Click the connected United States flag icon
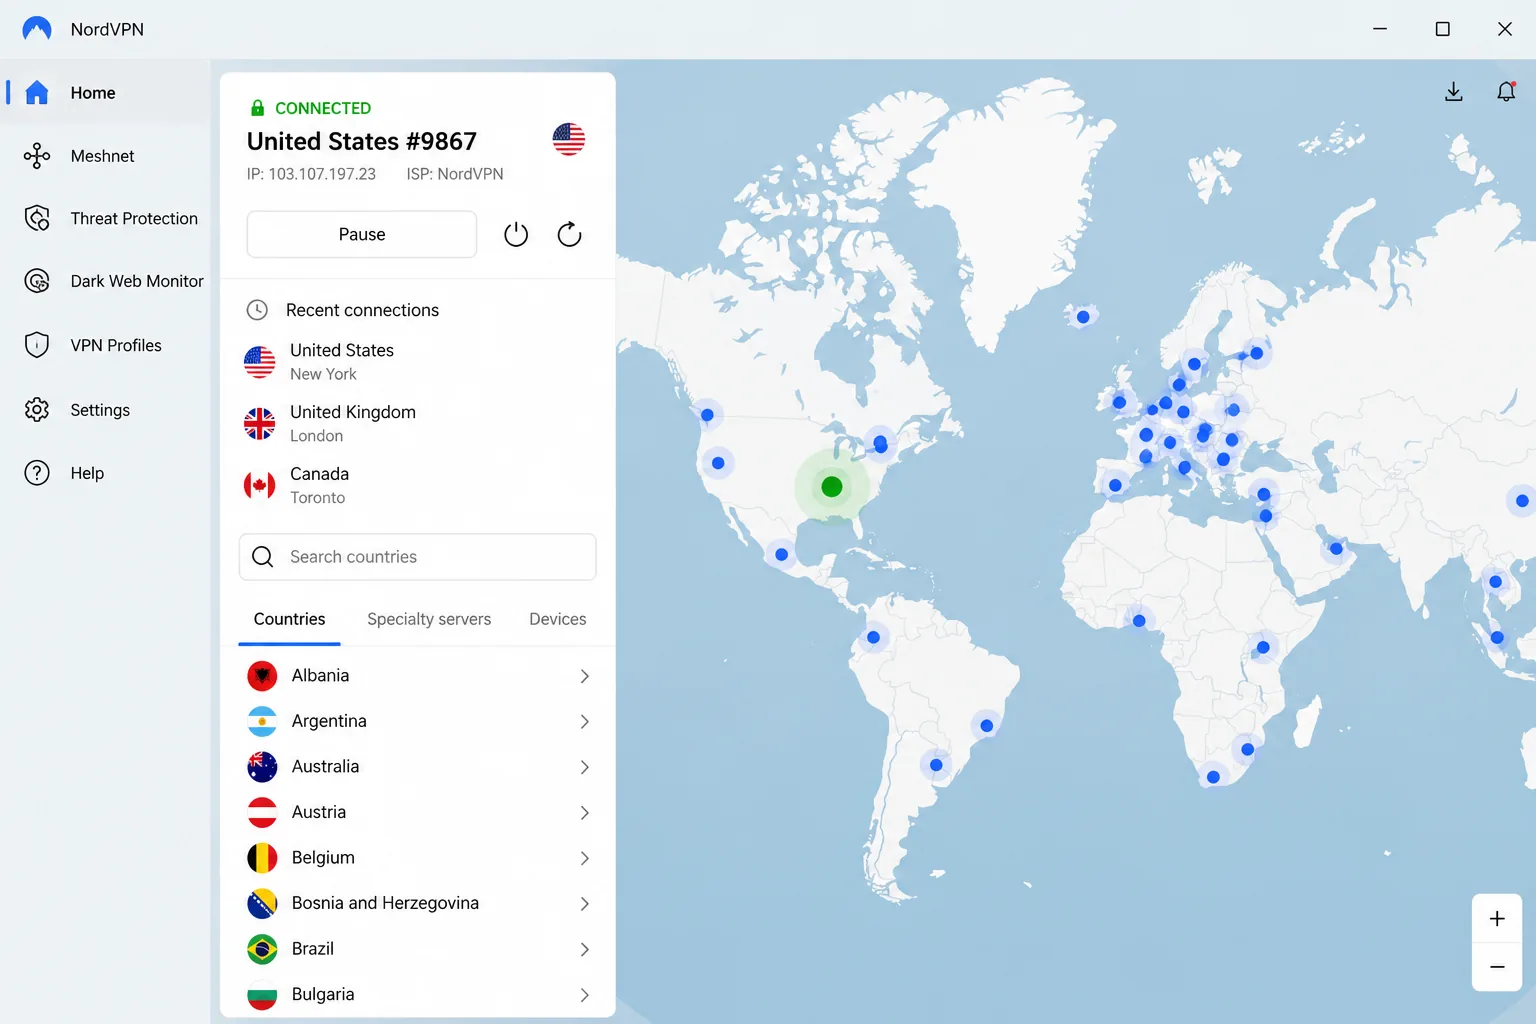The image size is (1536, 1024). [569, 139]
